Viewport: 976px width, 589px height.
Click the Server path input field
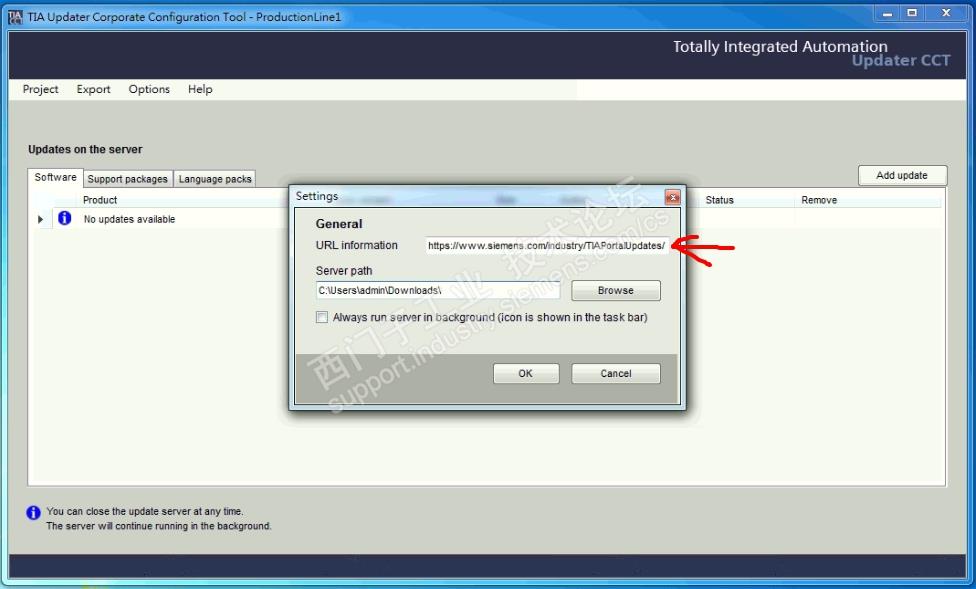coord(438,291)
